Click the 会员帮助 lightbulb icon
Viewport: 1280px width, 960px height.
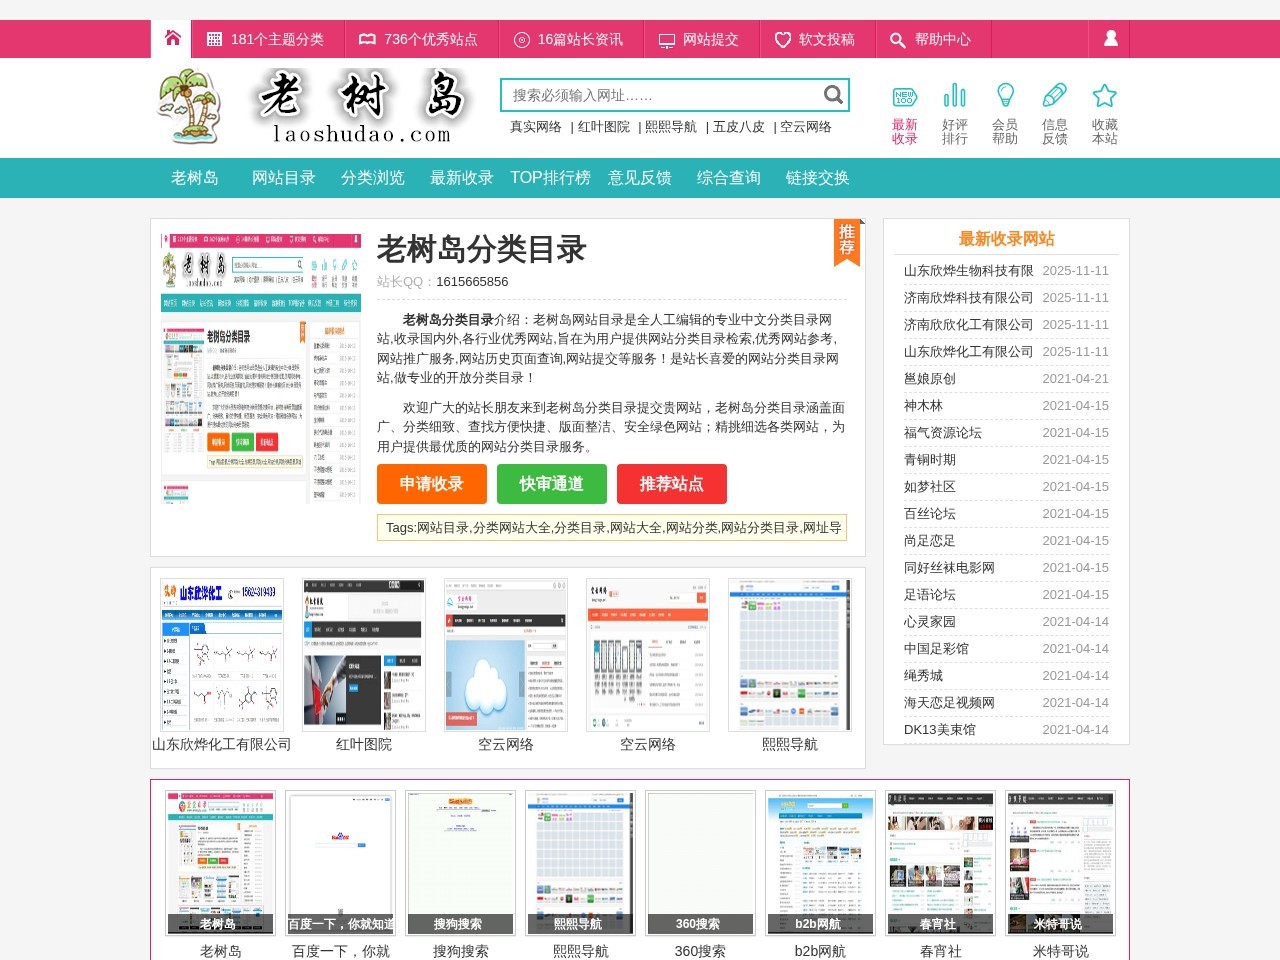coord(1005,94)
